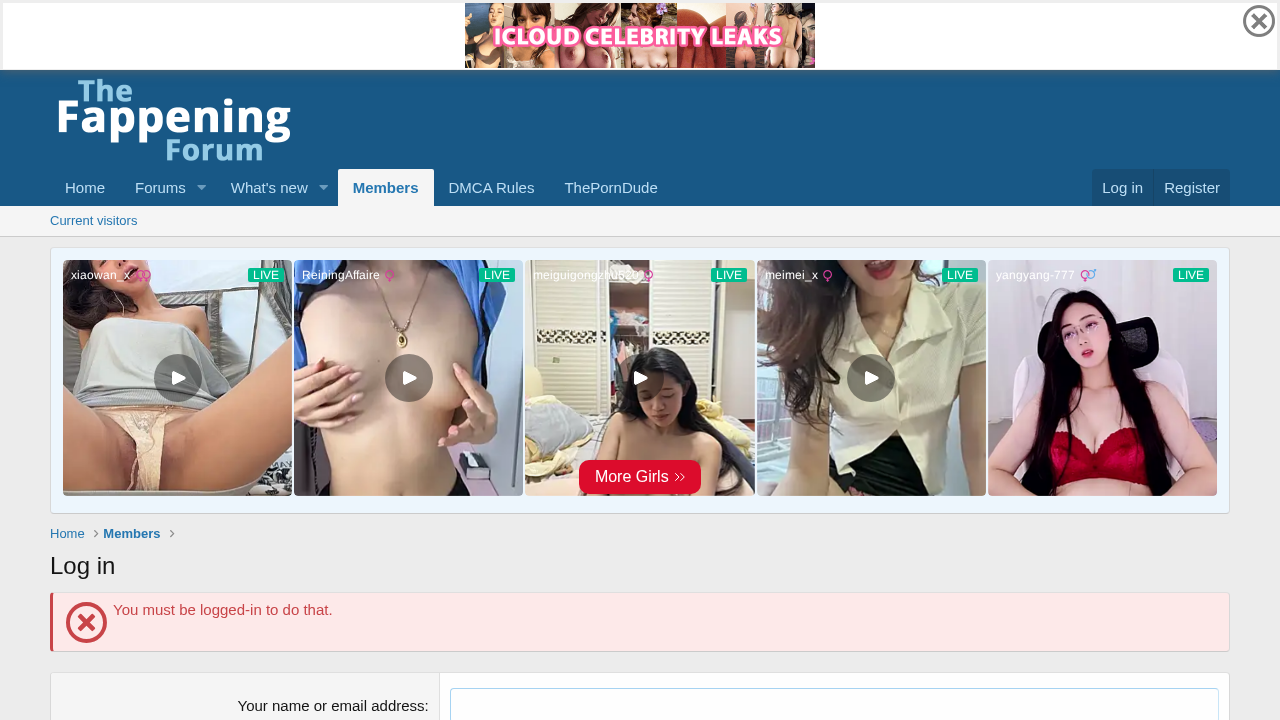Screen dimensions: 1280x720
Task: Play the xiaowan_x stream preview
Action: point(178,378)
